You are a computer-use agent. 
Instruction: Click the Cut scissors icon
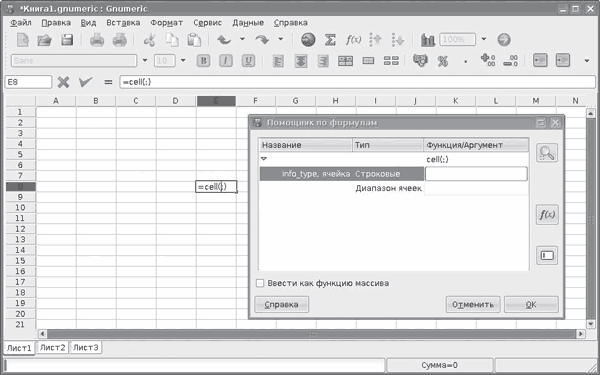point(149,40)
